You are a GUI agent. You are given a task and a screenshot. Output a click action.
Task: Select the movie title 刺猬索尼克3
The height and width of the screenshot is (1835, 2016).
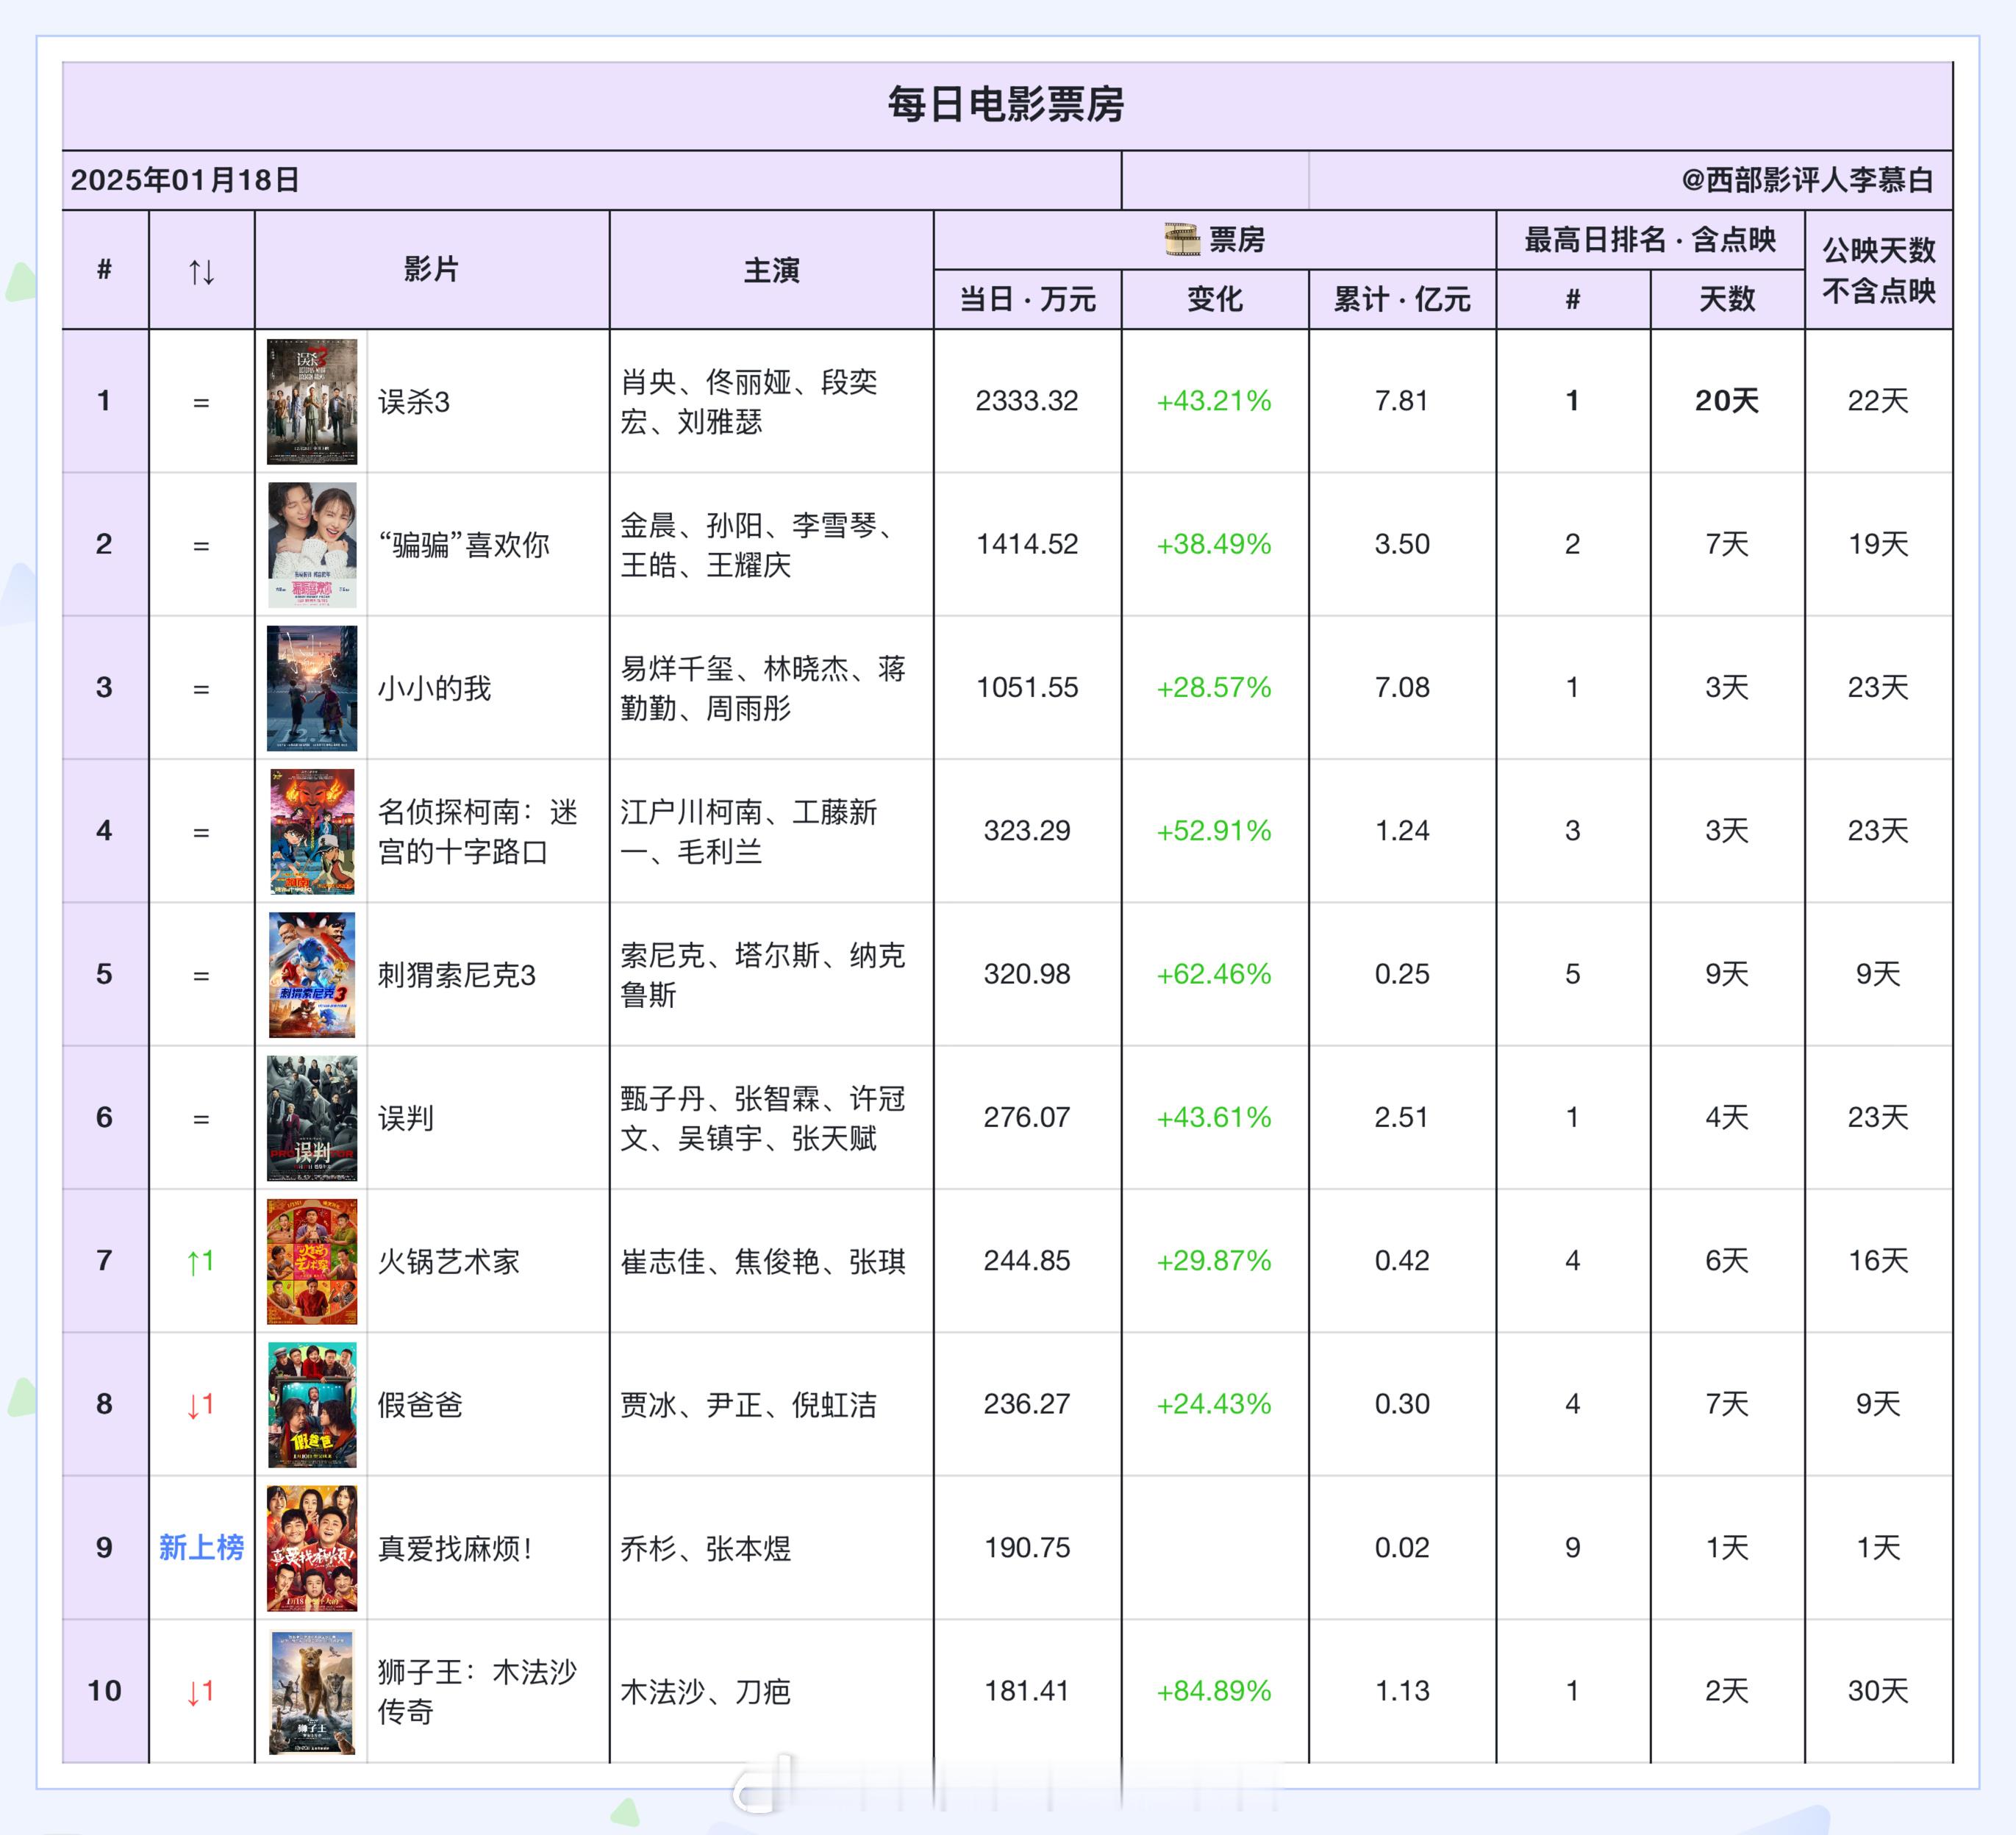click(457, 975)
